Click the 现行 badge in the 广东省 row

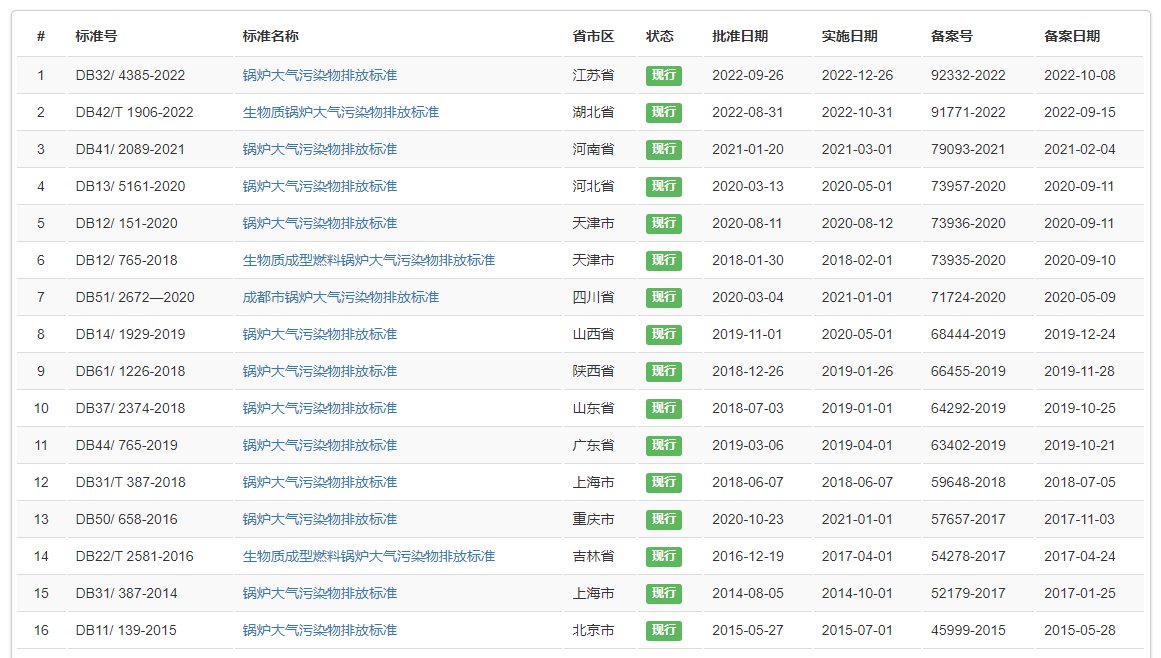[663, 445]
